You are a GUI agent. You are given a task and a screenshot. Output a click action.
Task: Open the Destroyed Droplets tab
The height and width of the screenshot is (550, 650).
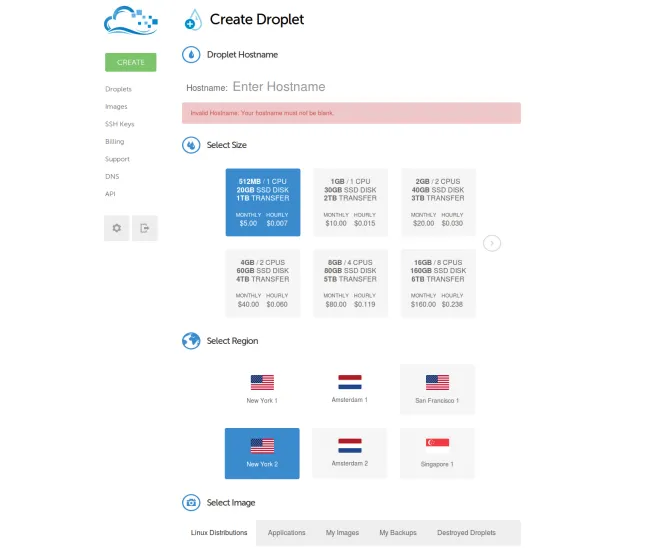coord(466,533)
